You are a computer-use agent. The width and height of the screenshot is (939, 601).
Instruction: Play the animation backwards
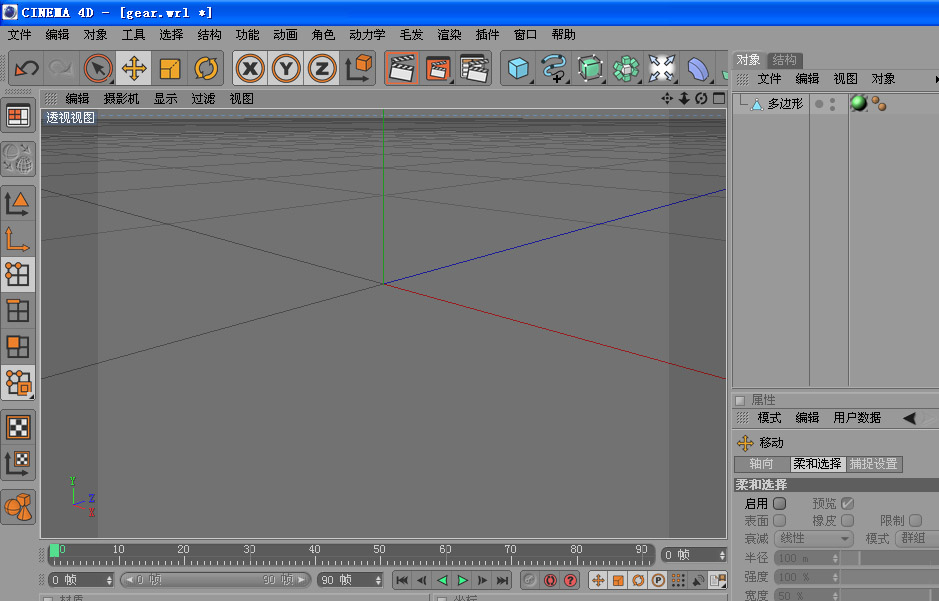point(442,580)
